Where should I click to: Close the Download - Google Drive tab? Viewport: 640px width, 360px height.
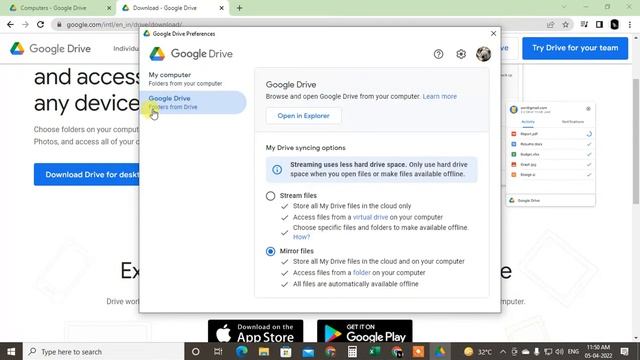[x=222, y=8]
